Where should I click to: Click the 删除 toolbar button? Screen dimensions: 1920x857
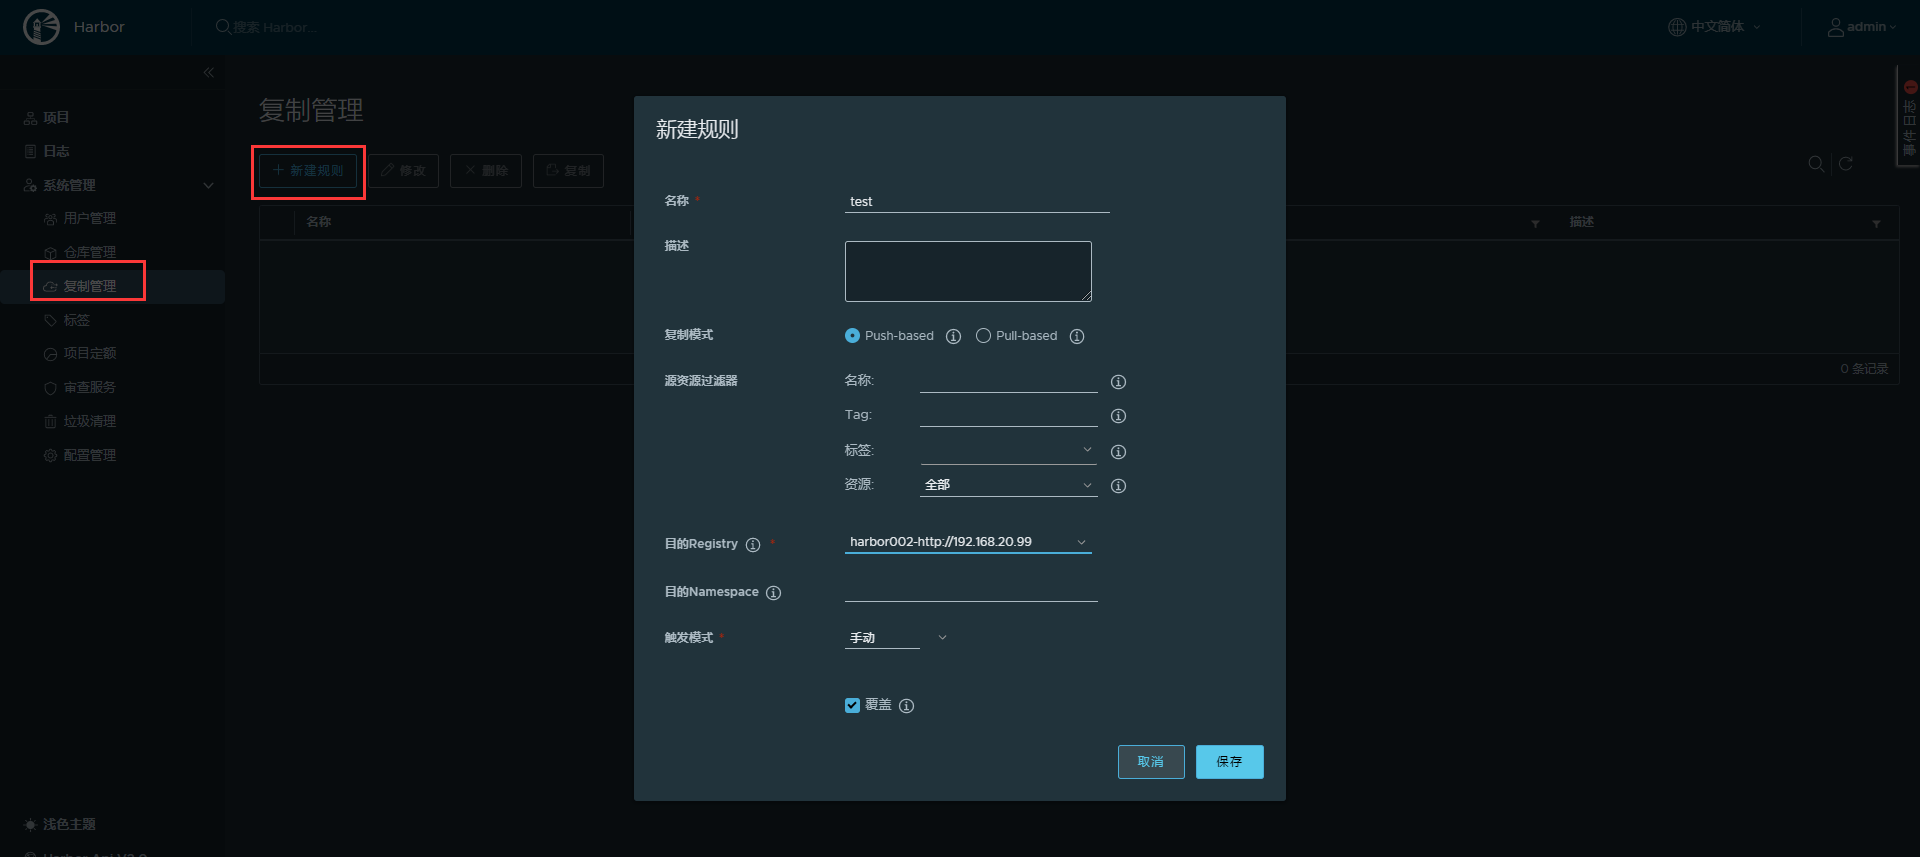click(x=486, y=171)
